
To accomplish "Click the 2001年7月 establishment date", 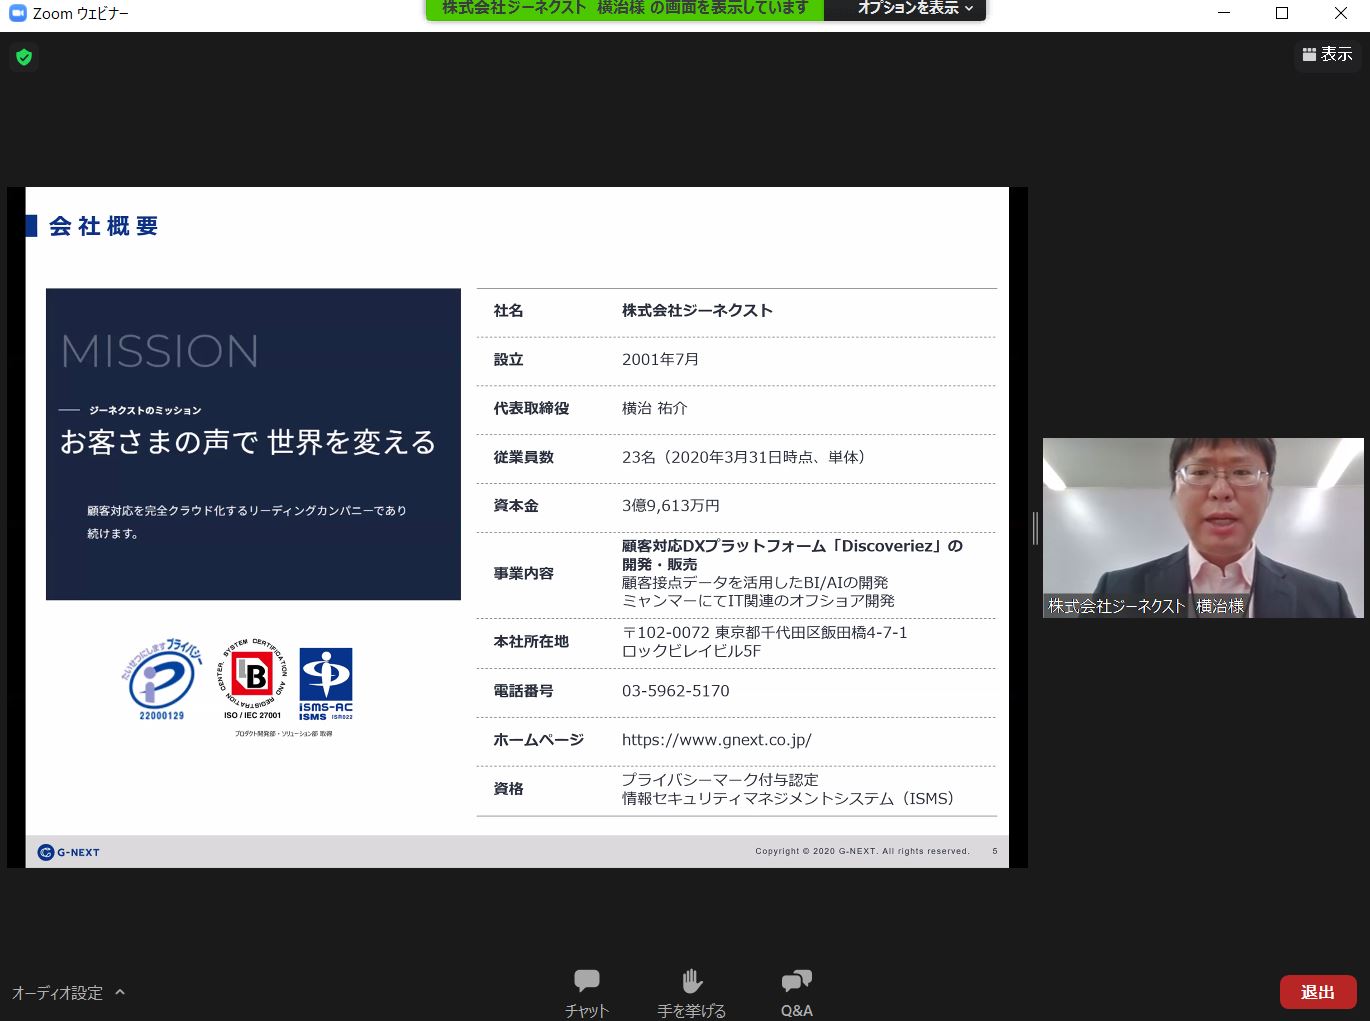I will pos(660,360).
